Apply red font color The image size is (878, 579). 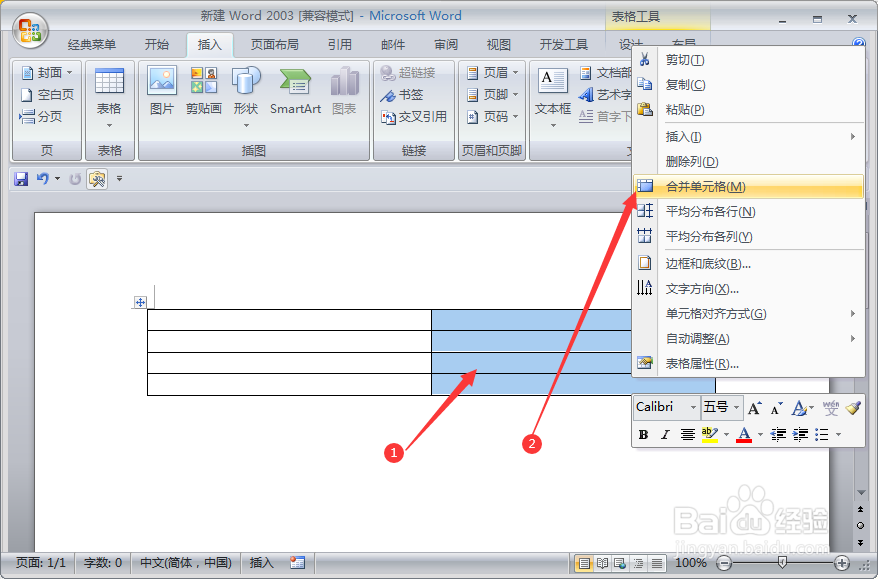[x=744, y=435]
